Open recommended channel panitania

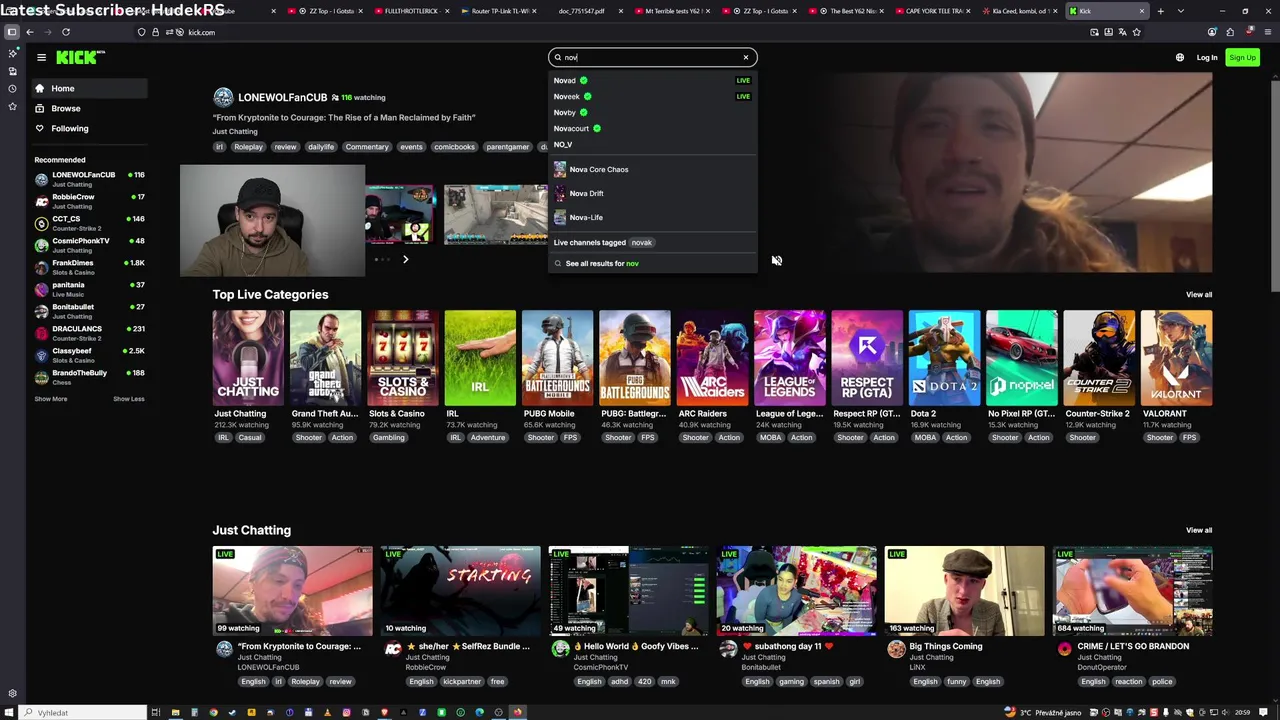[89, 289]
